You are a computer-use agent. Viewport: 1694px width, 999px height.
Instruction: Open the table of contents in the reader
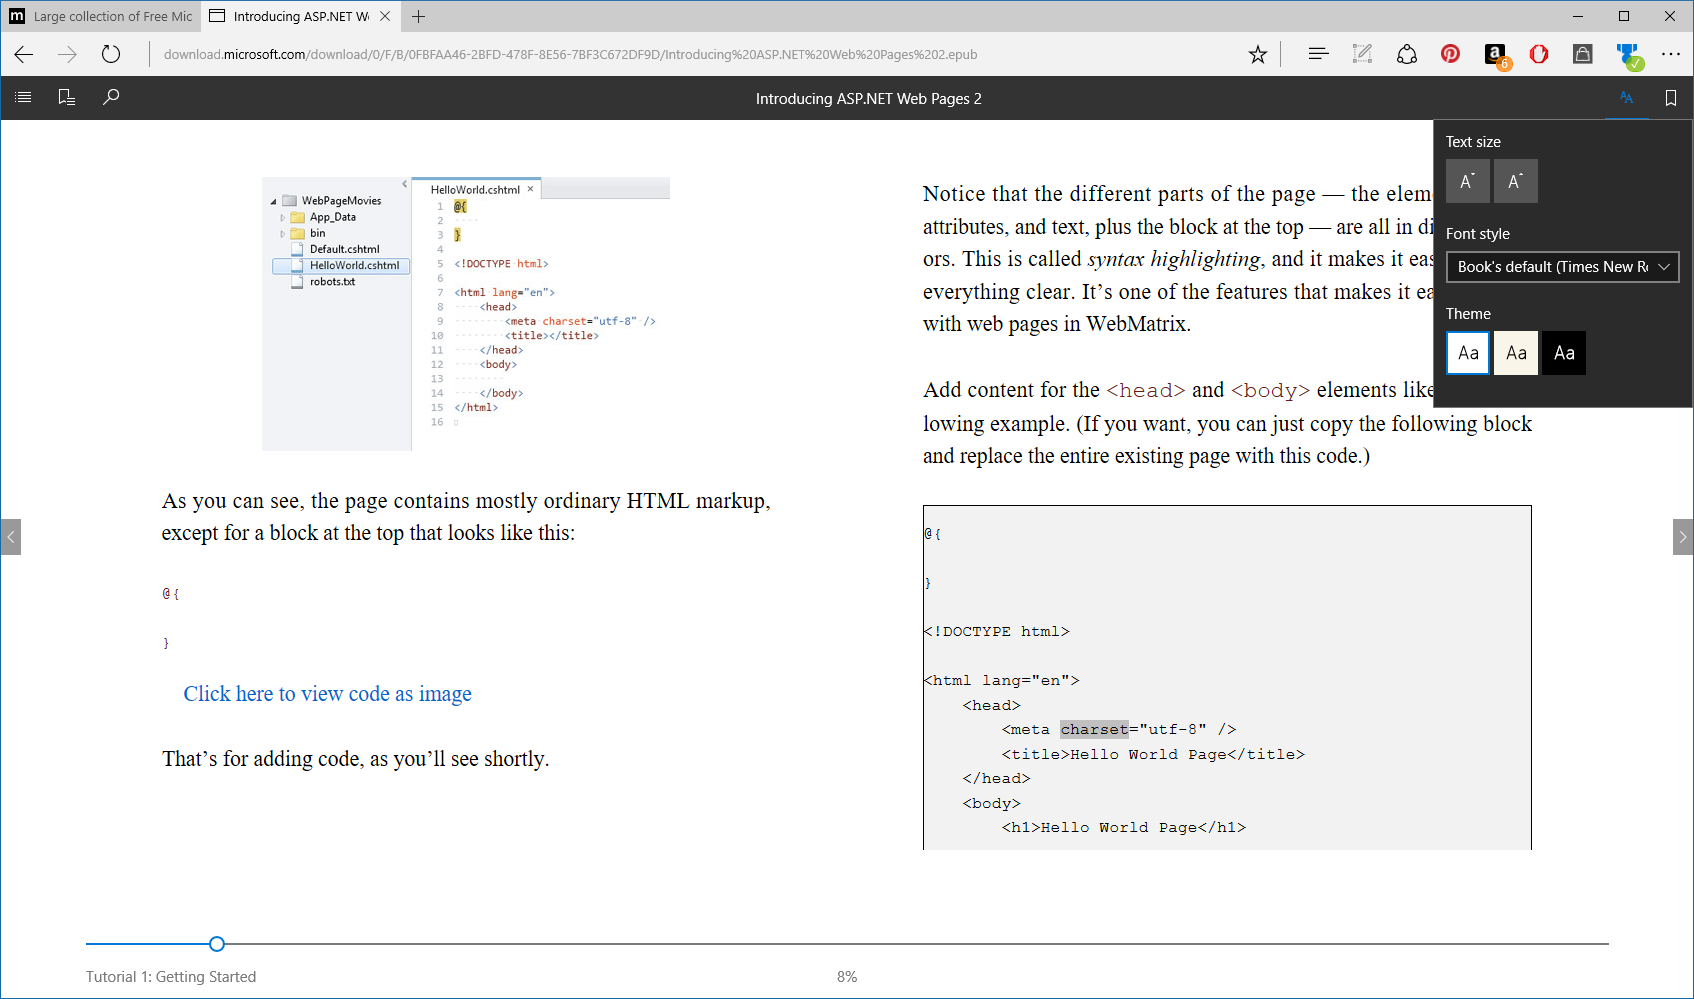(23, 97)
